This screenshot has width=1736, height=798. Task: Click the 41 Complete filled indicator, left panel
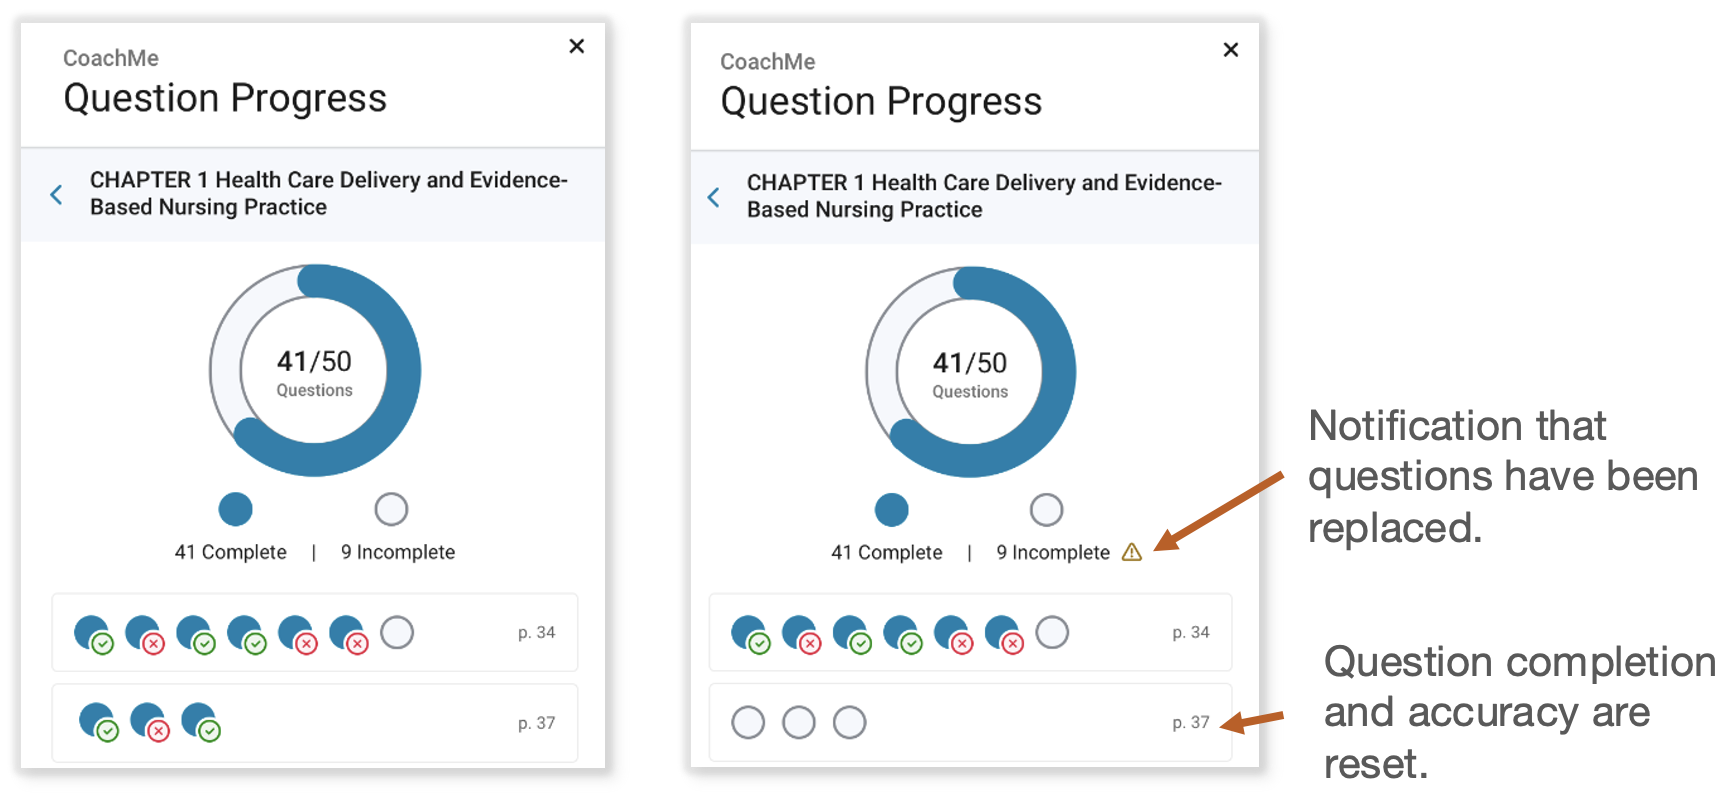pos(236,509)
